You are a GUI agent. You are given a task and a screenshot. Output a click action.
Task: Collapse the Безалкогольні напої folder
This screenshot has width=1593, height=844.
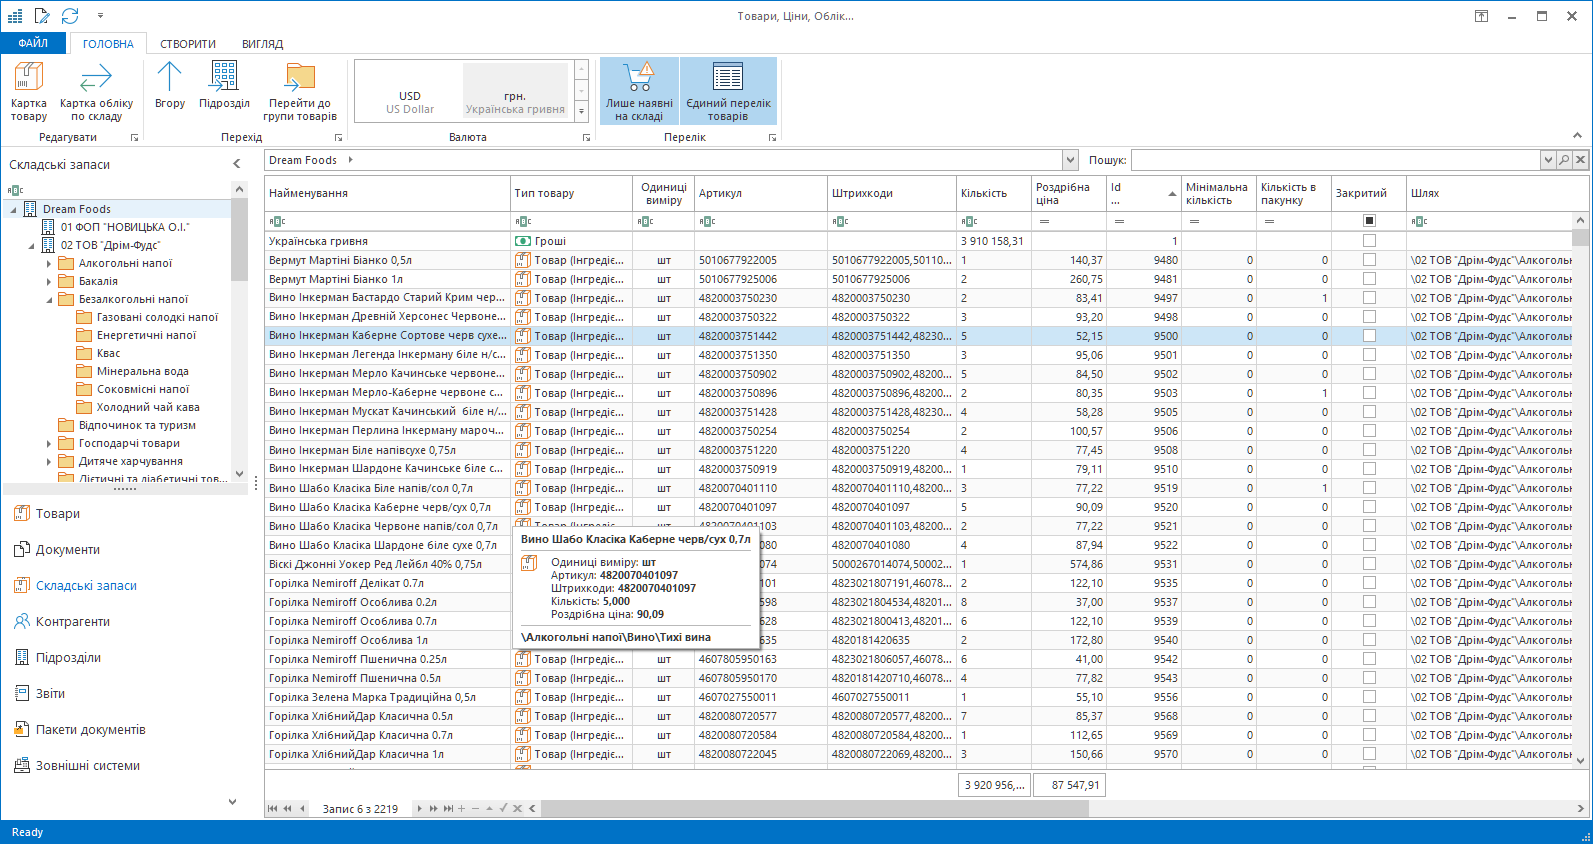tap(49, 300)
